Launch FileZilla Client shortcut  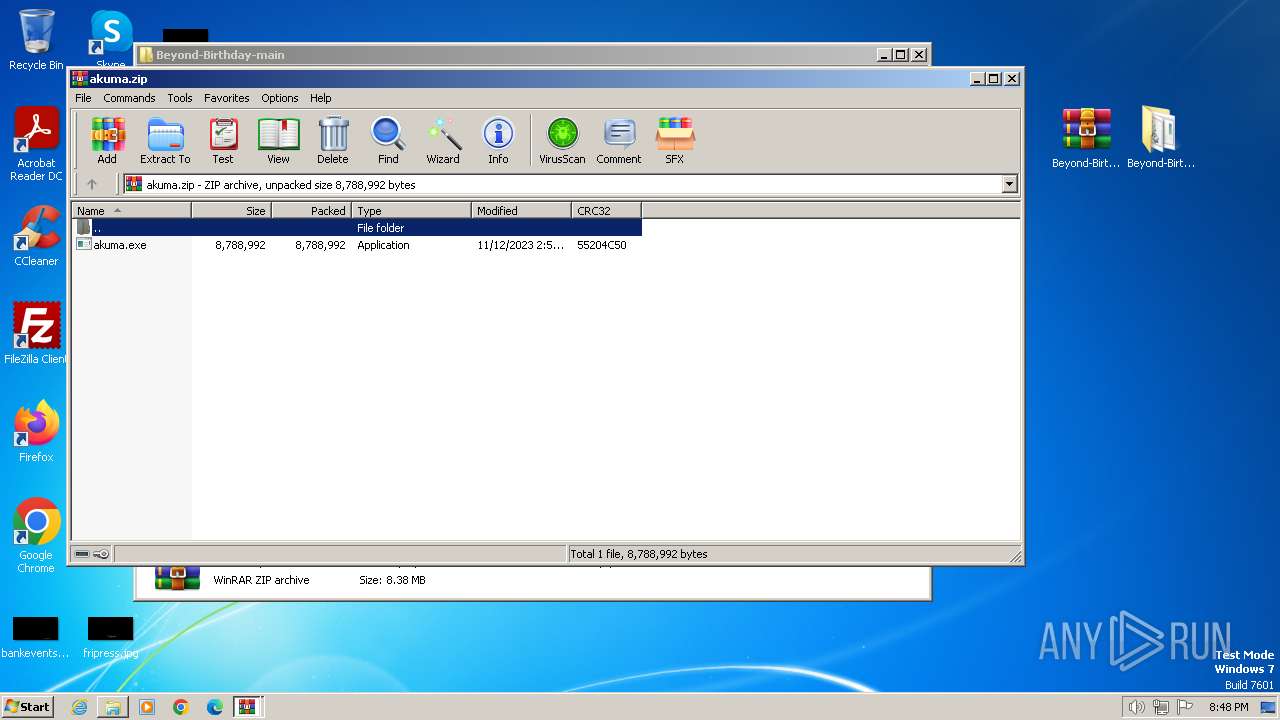click(x=36, y=333)
